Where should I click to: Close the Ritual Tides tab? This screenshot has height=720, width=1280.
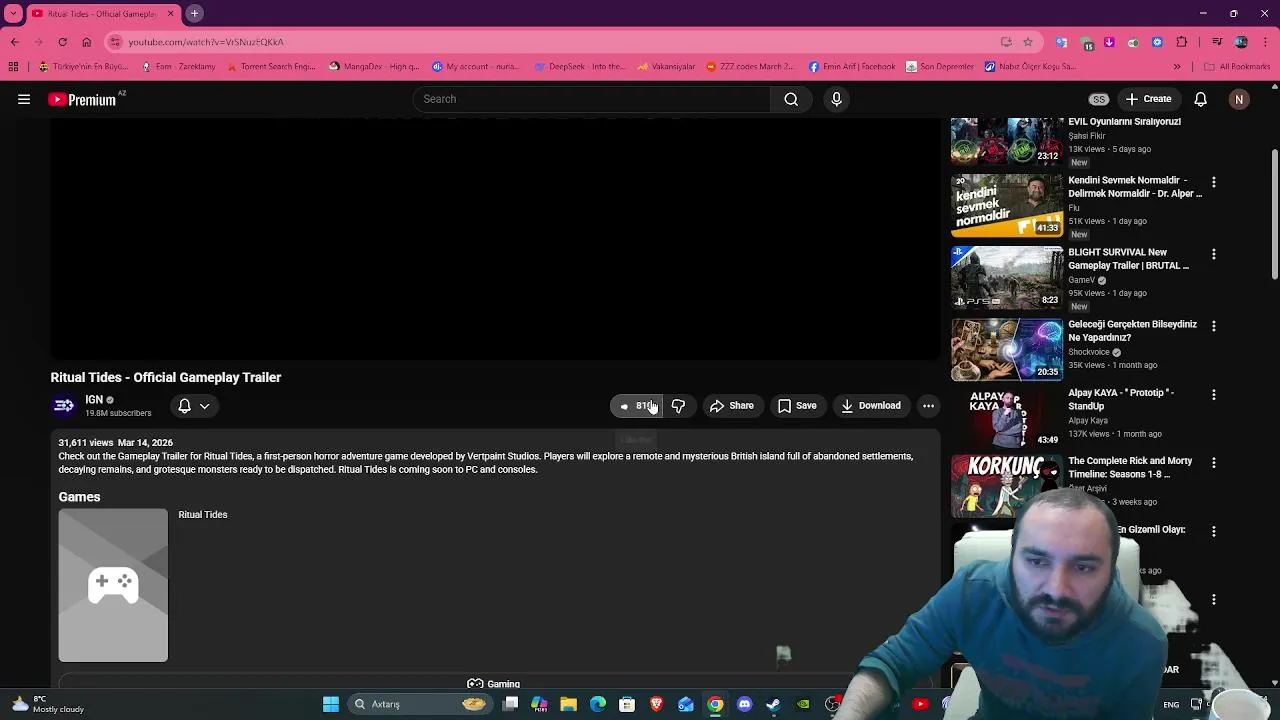coord(170,14)
